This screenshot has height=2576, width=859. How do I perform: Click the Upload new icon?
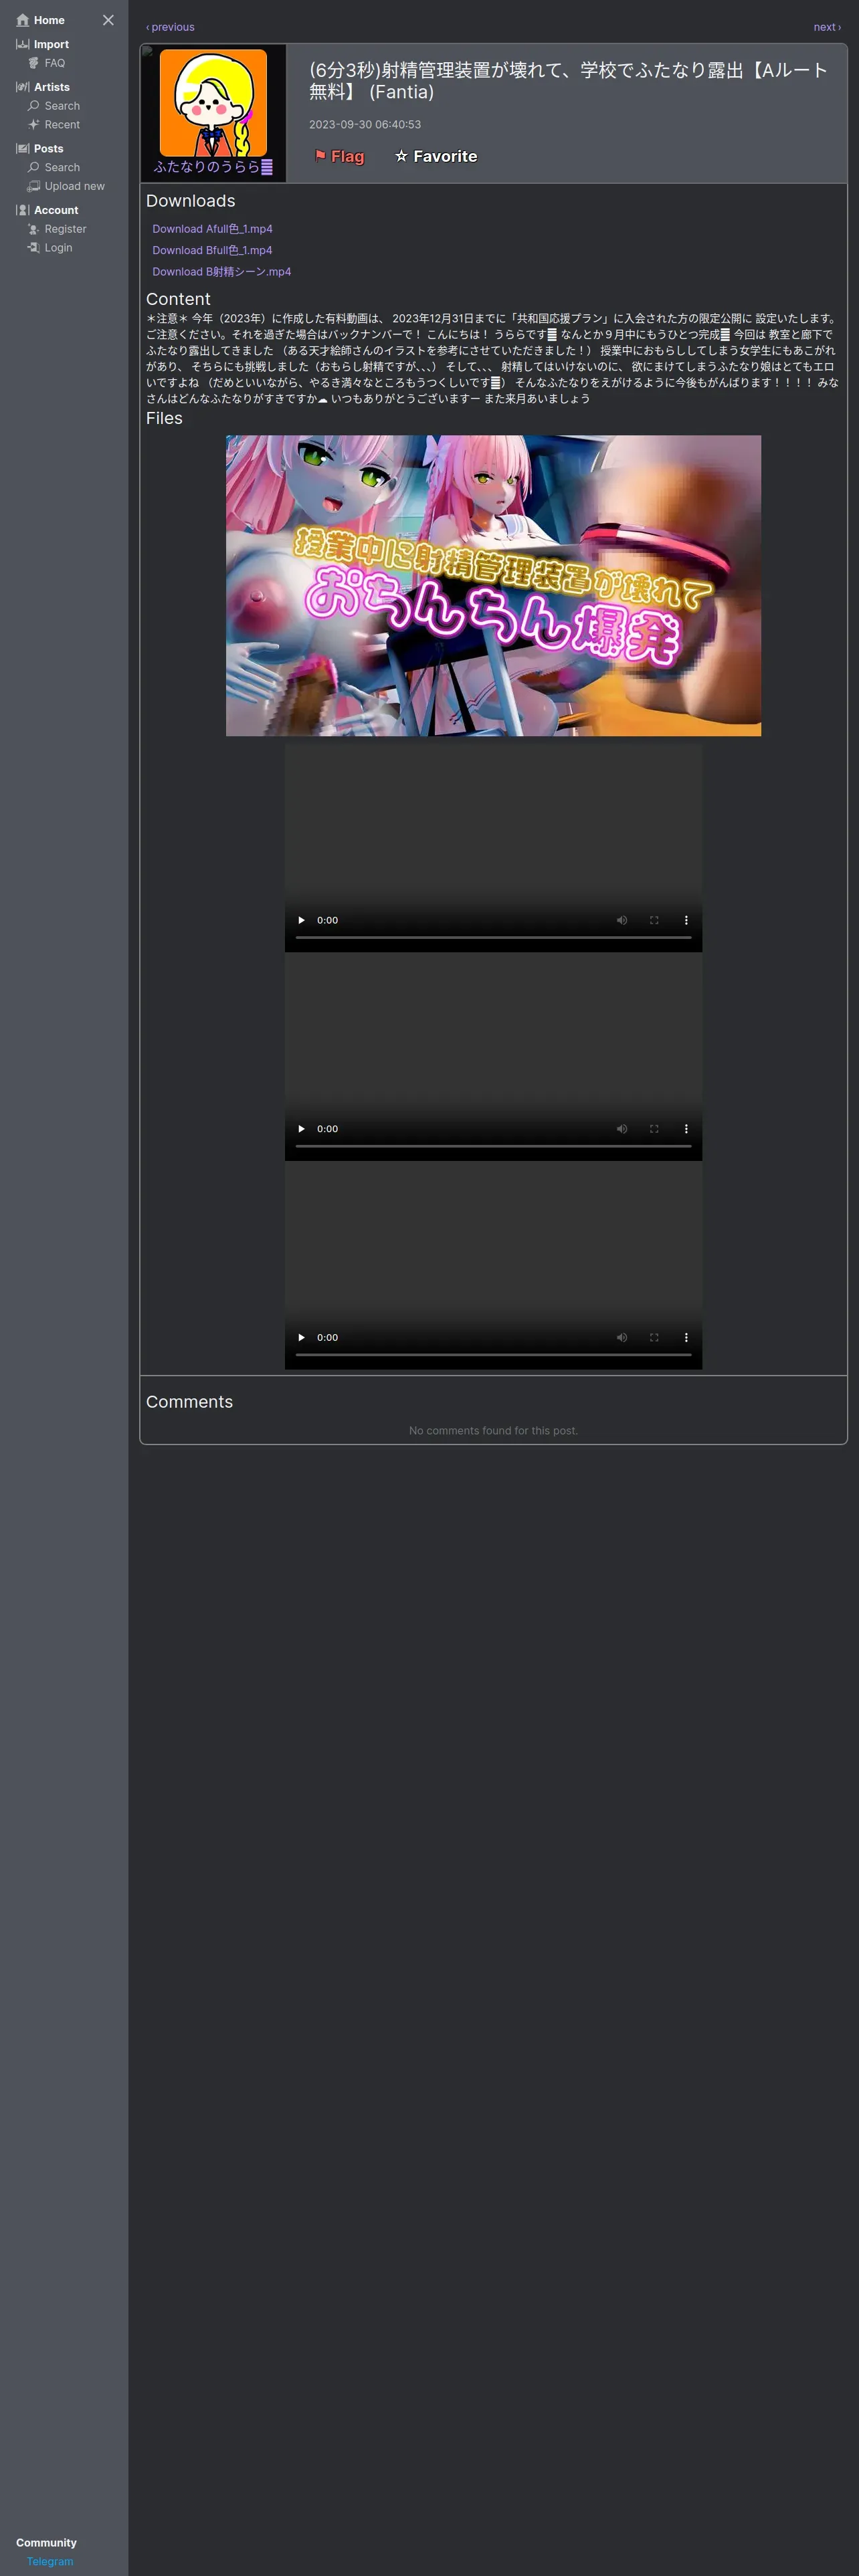[x=34, y=187]
